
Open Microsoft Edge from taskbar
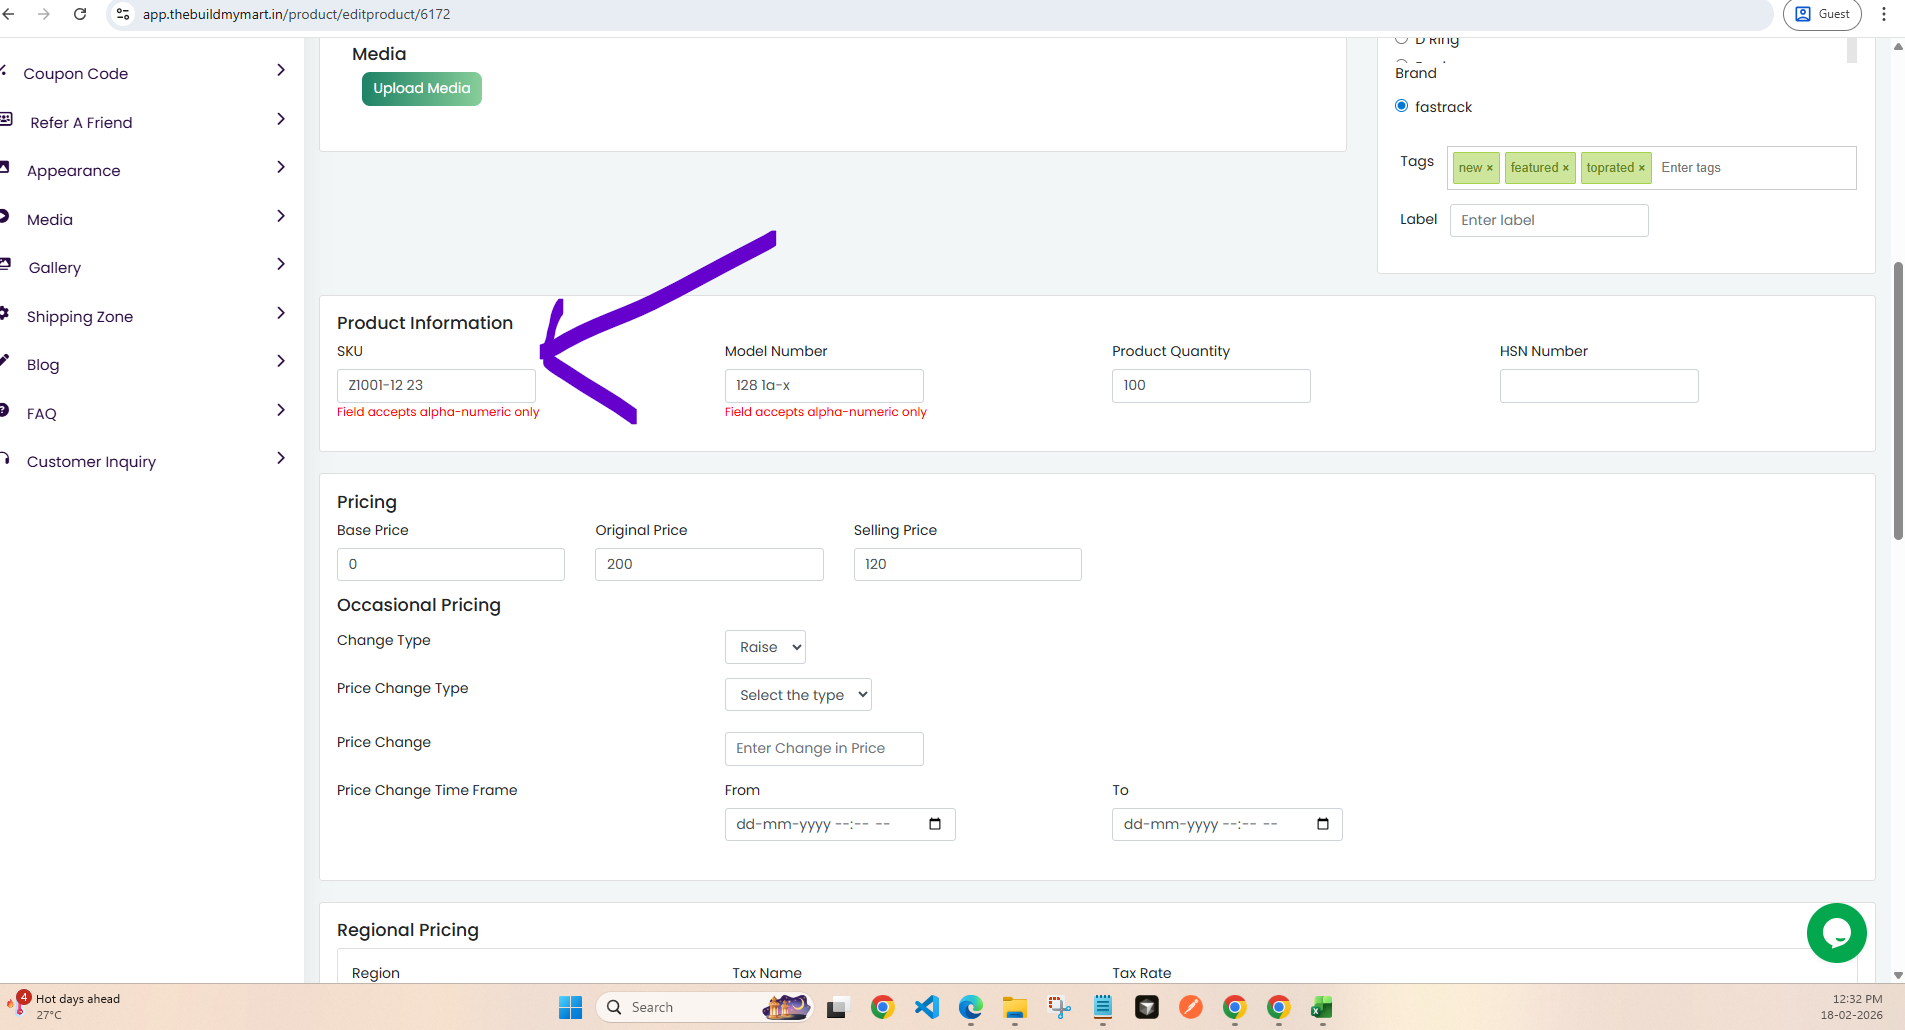pyautogui.click(x=970, y=1007)
